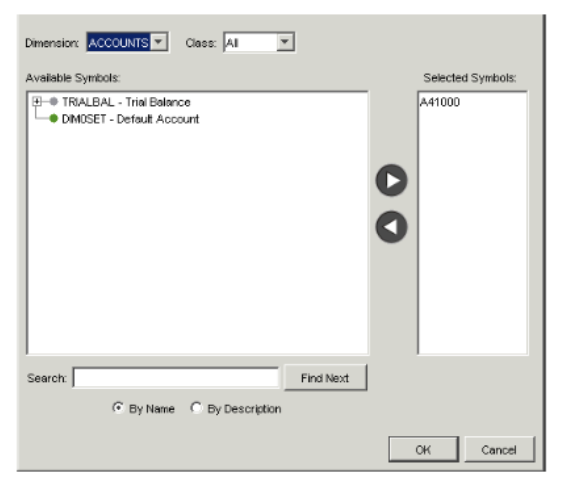Select DIM0SET - Default Account item
This screenshot has width=564, height=488.
pos(130,119)
